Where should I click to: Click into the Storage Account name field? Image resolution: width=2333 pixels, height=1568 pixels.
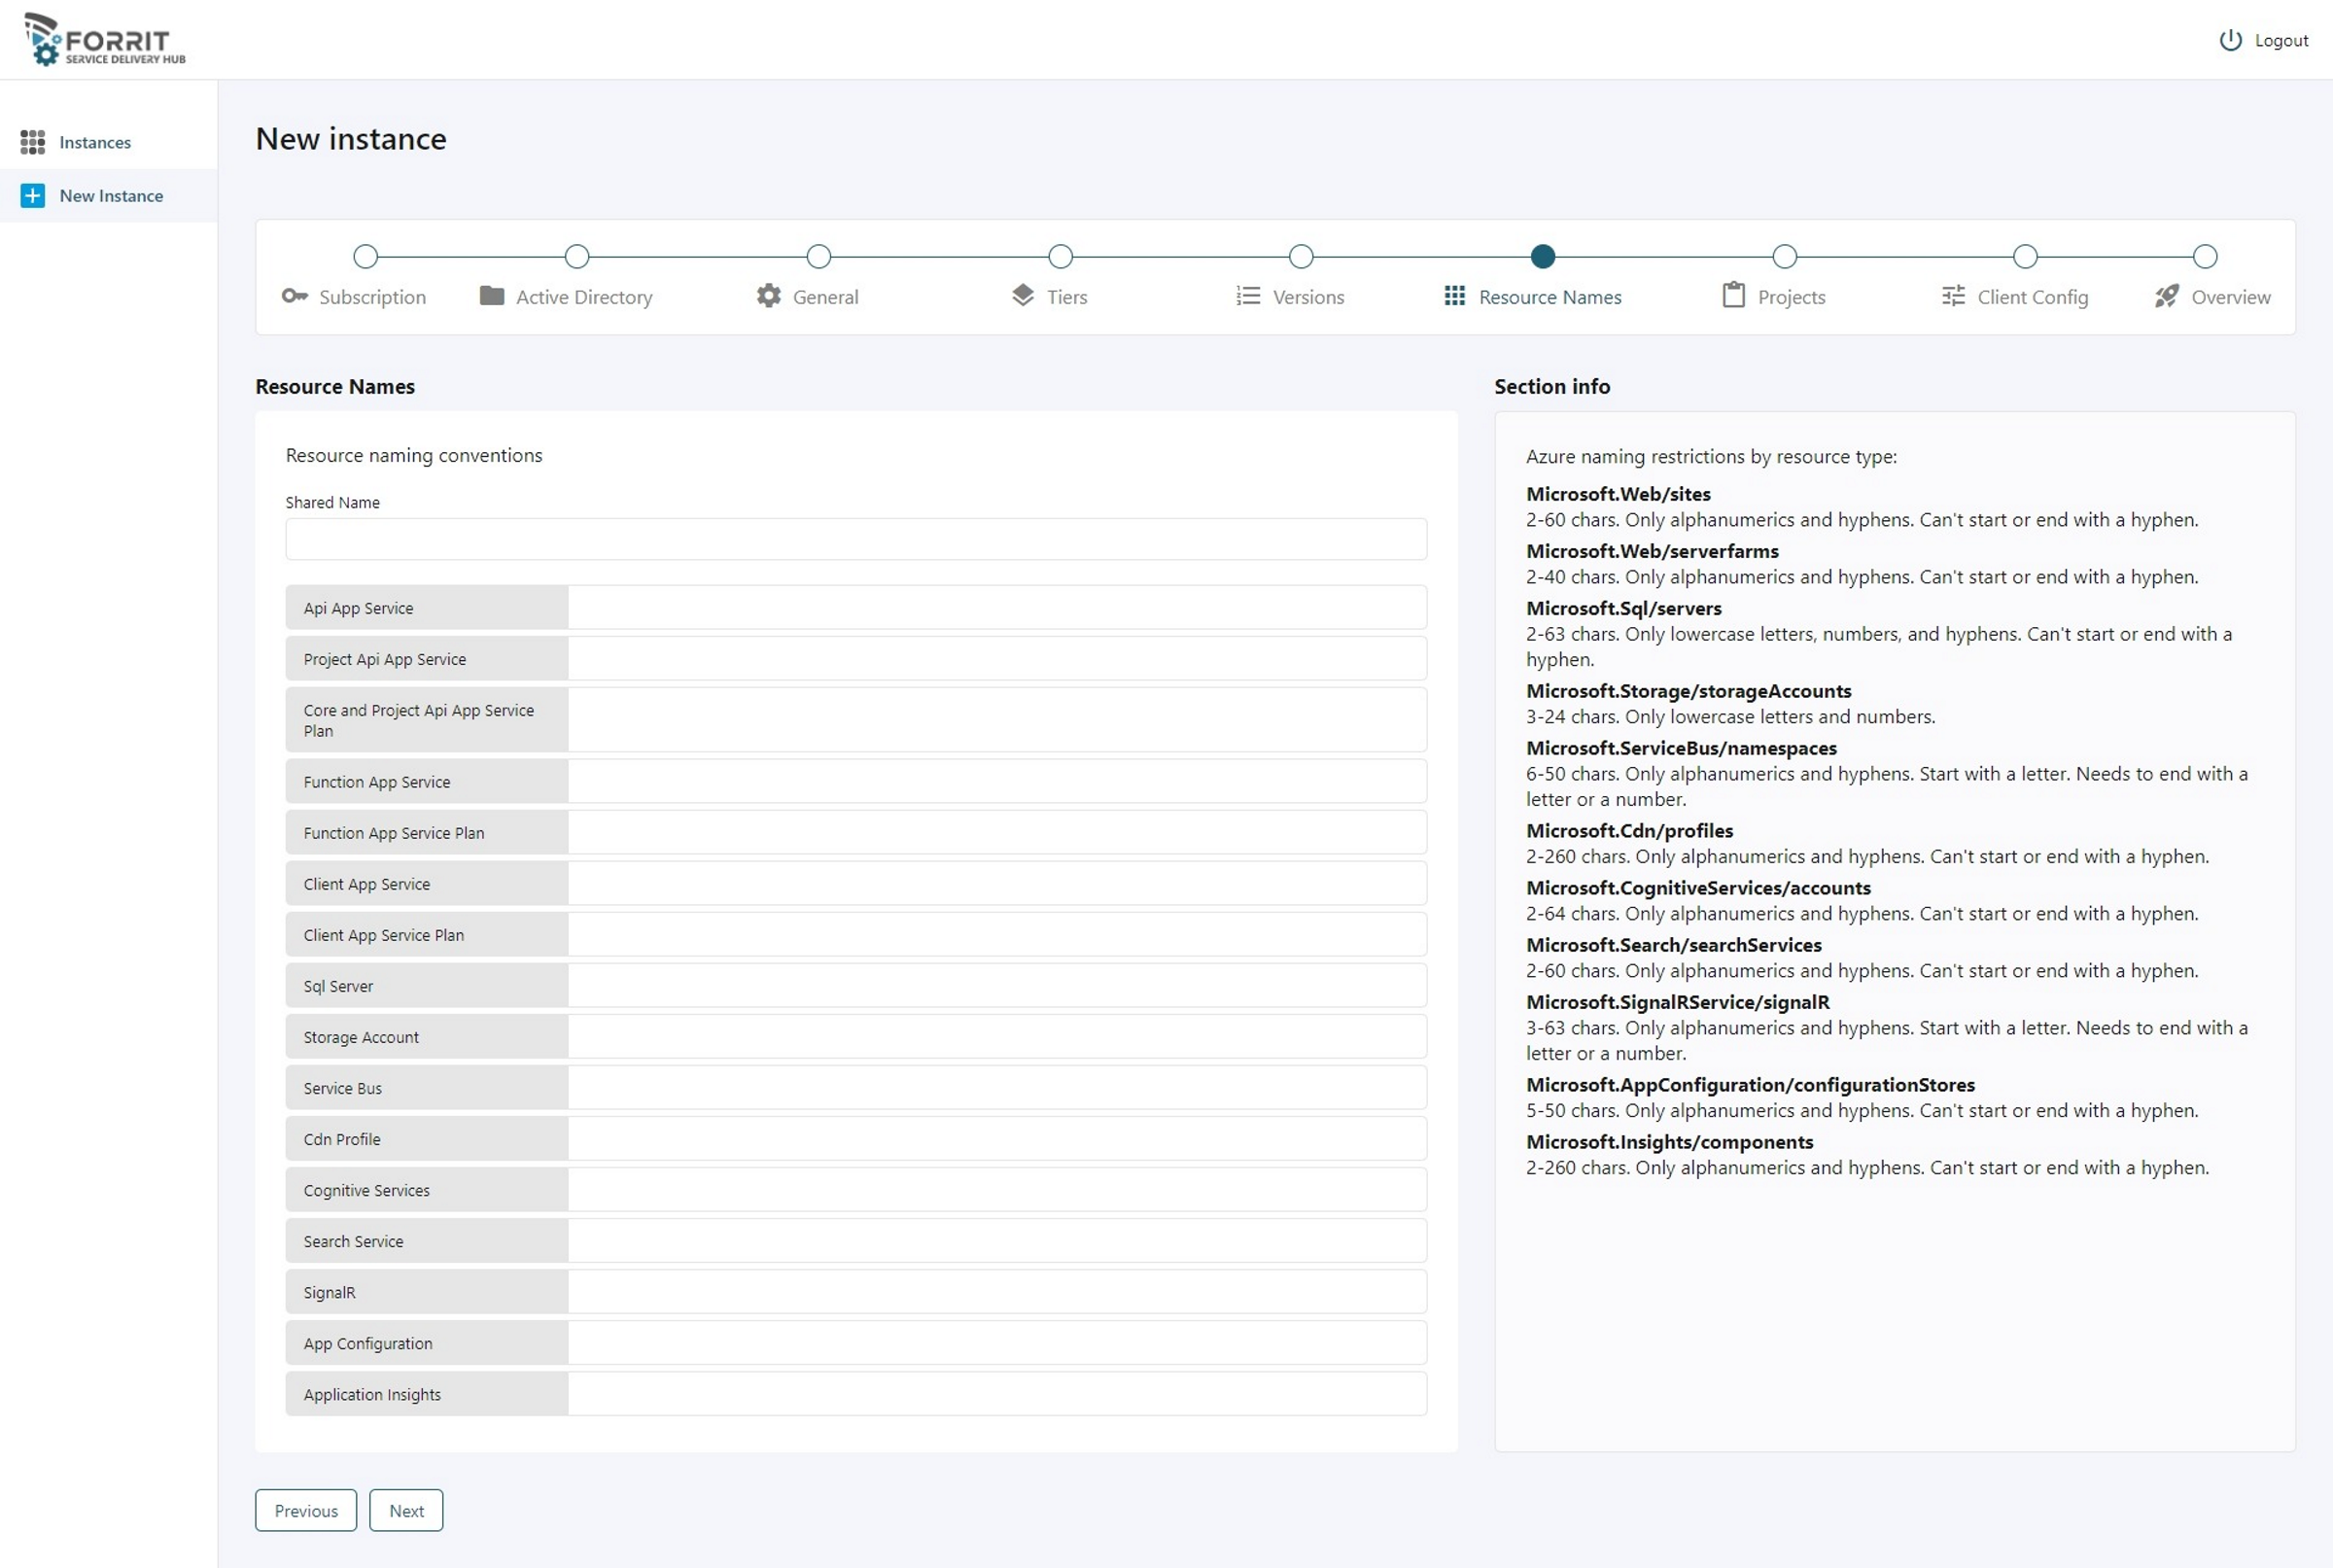coord(996,1037)
